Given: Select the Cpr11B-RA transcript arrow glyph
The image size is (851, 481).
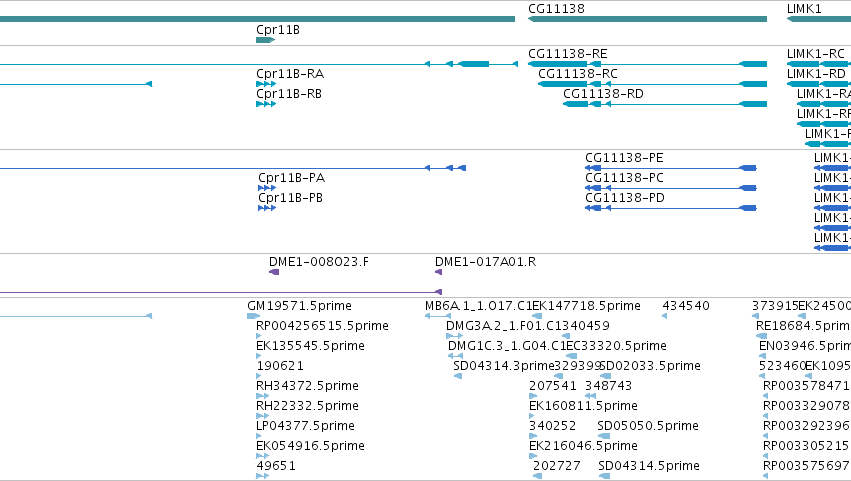Looking at the screenshot, I should pyautogui.click(x=266, y=84).
